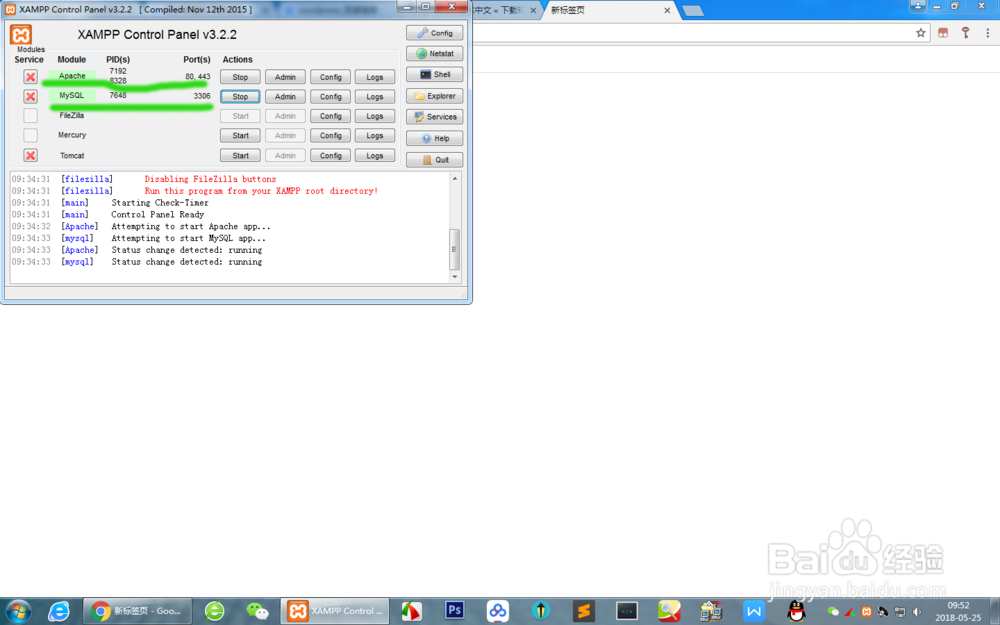Open MySQL Admin page
Viewport: 1000px width, 625px height.
click(285, 97)
